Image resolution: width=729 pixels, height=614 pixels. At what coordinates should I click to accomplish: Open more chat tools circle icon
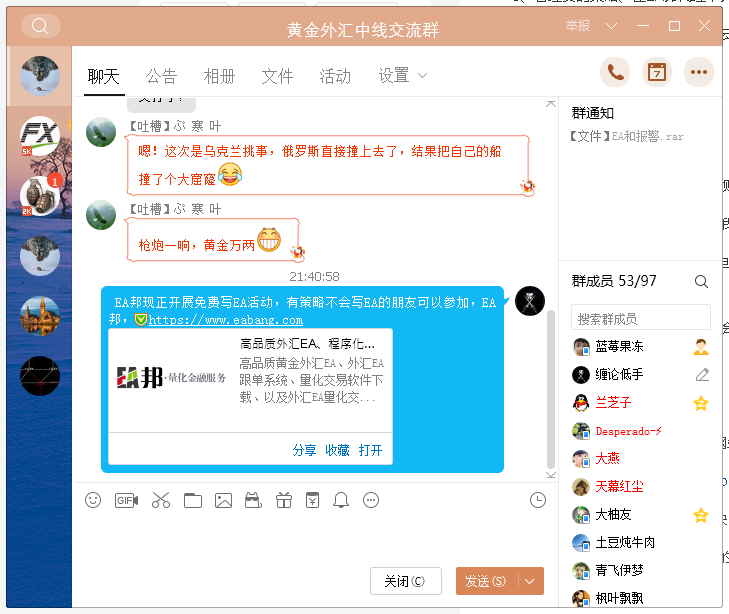371,500
